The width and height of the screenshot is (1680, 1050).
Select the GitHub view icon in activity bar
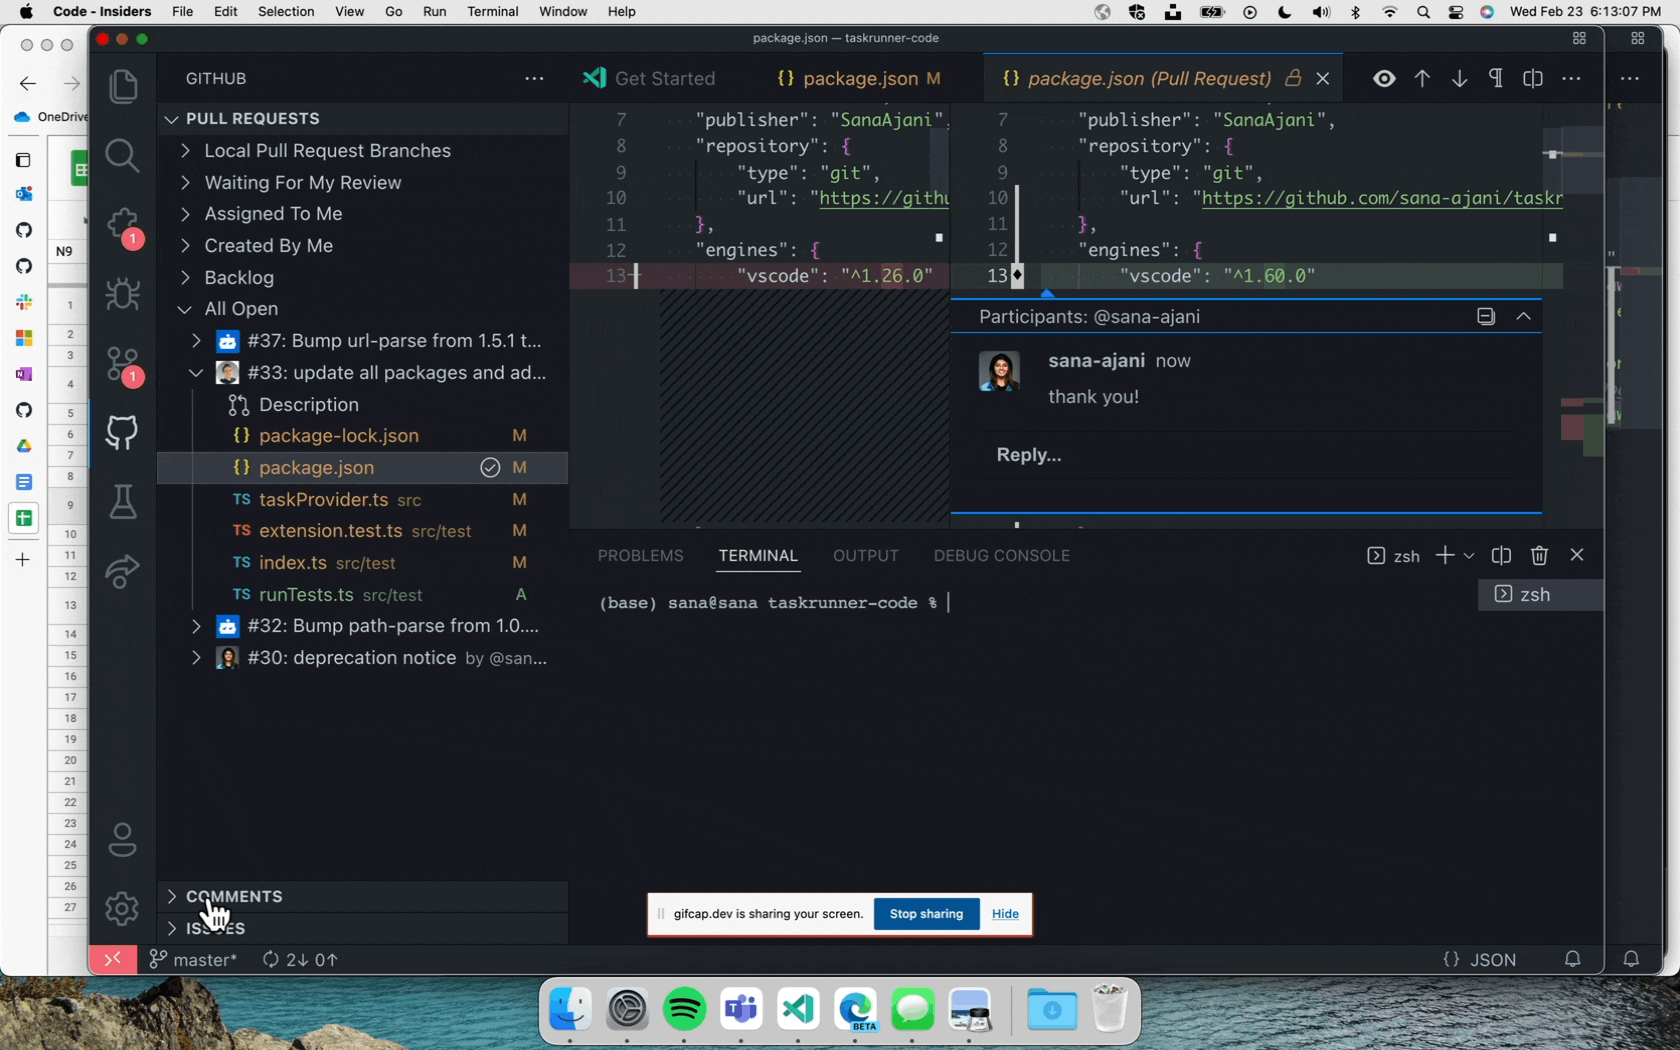[123, 432]
